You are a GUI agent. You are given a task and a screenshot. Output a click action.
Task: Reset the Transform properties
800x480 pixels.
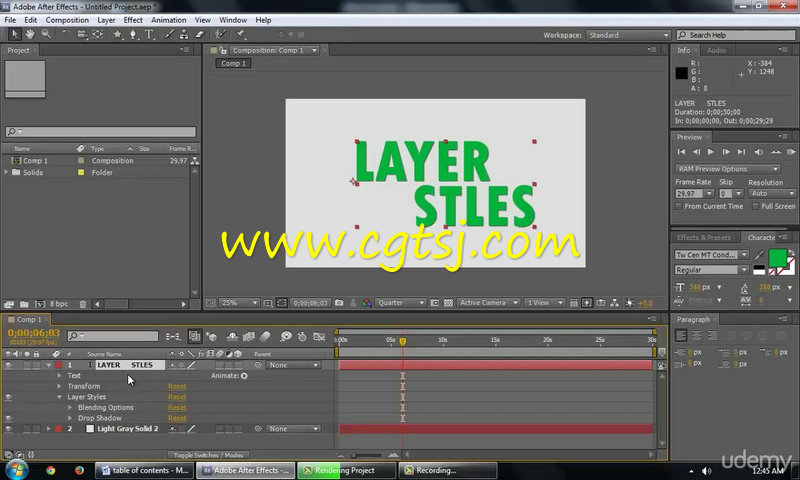[177, 387]
